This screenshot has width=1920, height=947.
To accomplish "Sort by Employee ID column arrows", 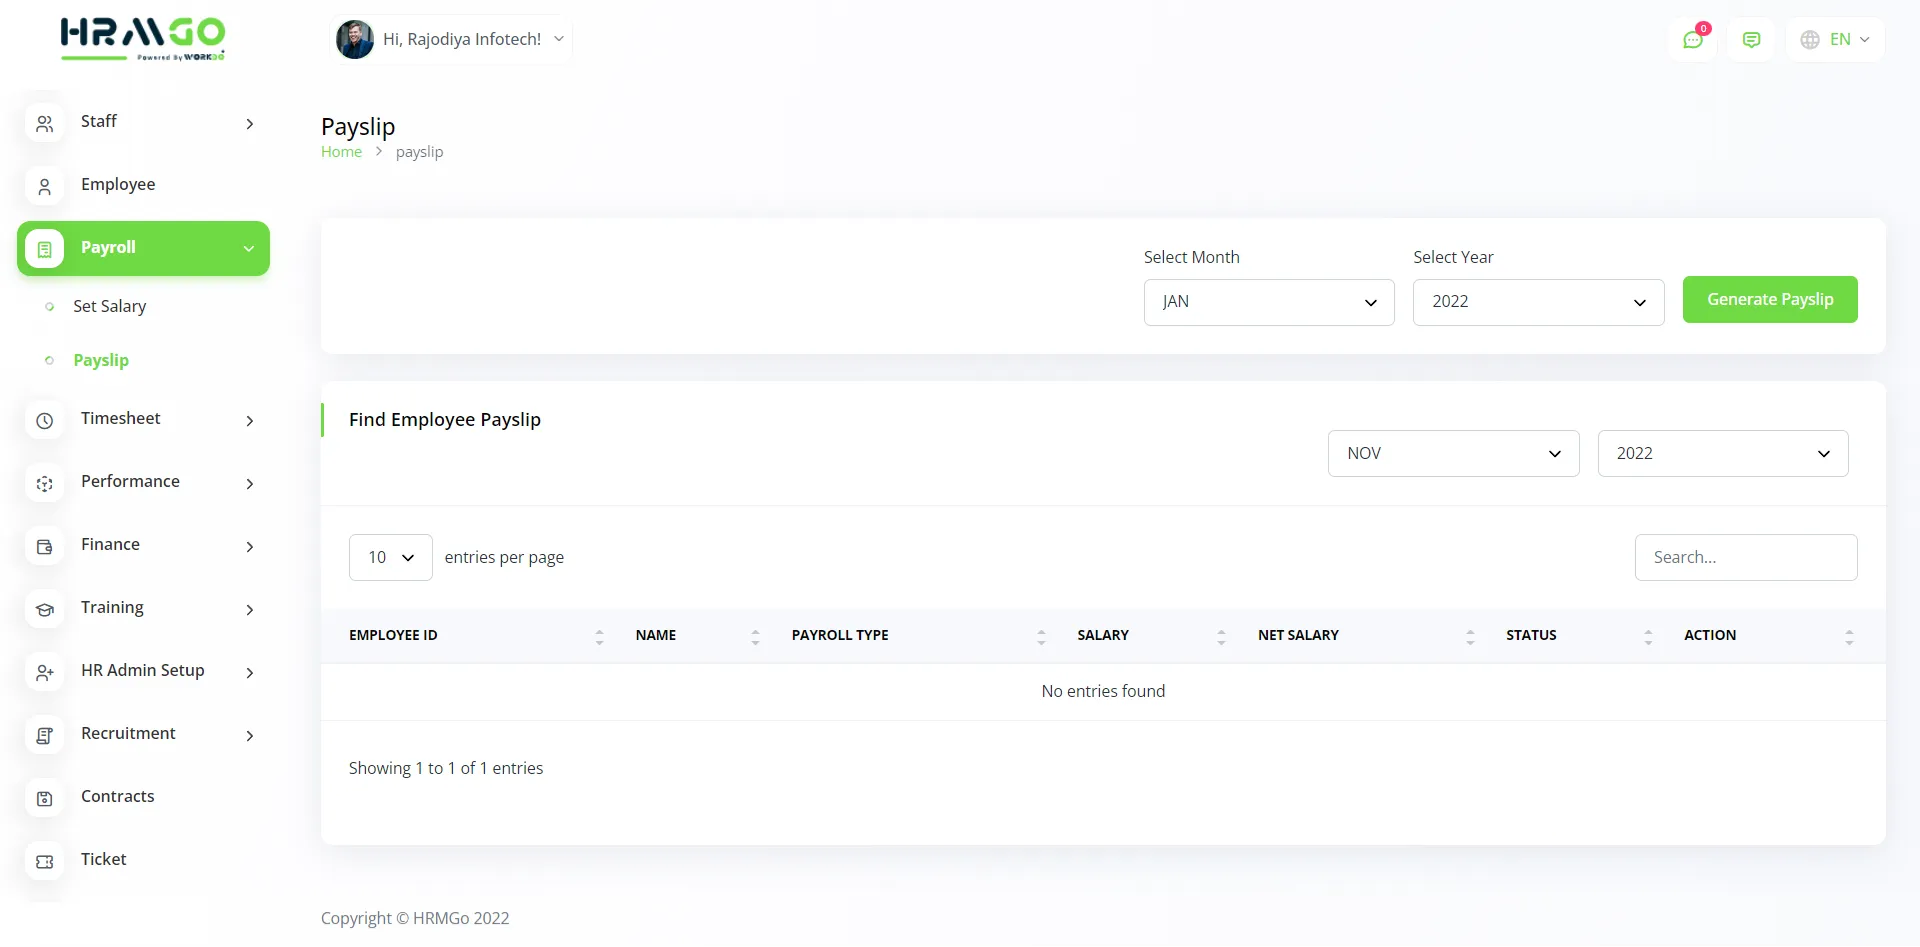I will pos(600,637).
